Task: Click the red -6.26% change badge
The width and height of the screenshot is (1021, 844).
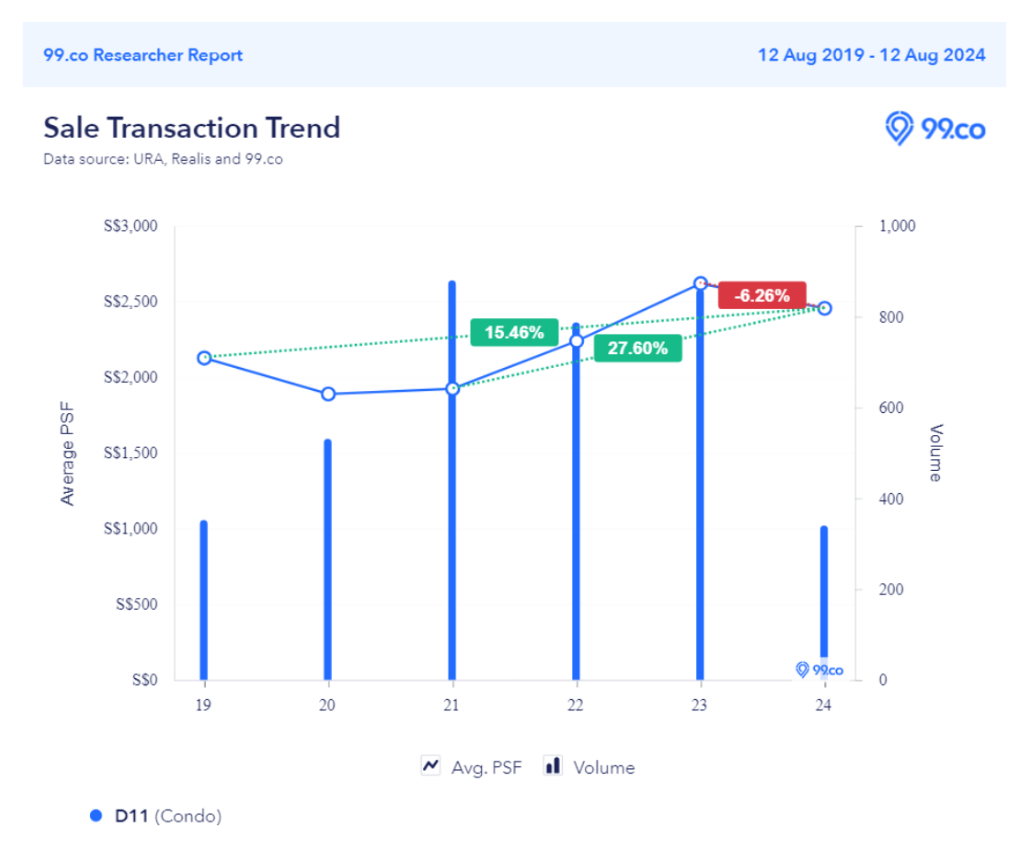Action: point(762,295)
